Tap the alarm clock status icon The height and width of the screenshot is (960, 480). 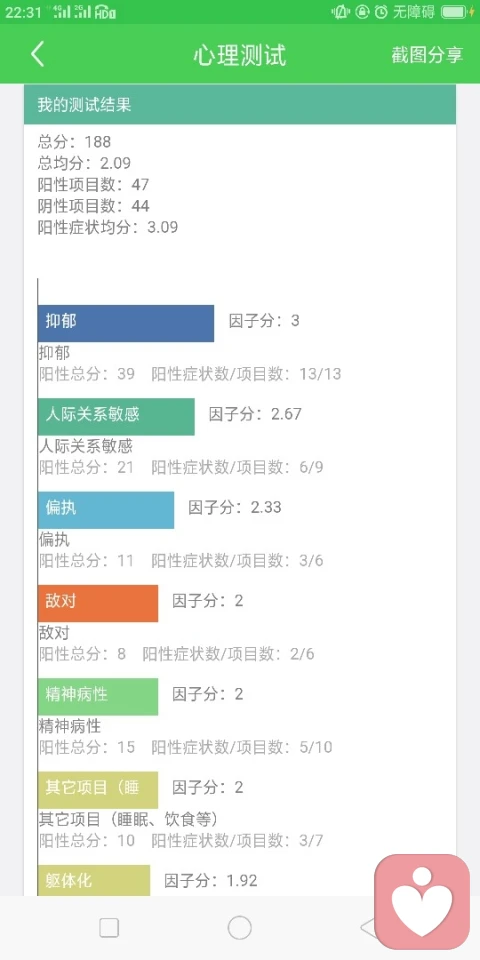(x=381, y=12)
